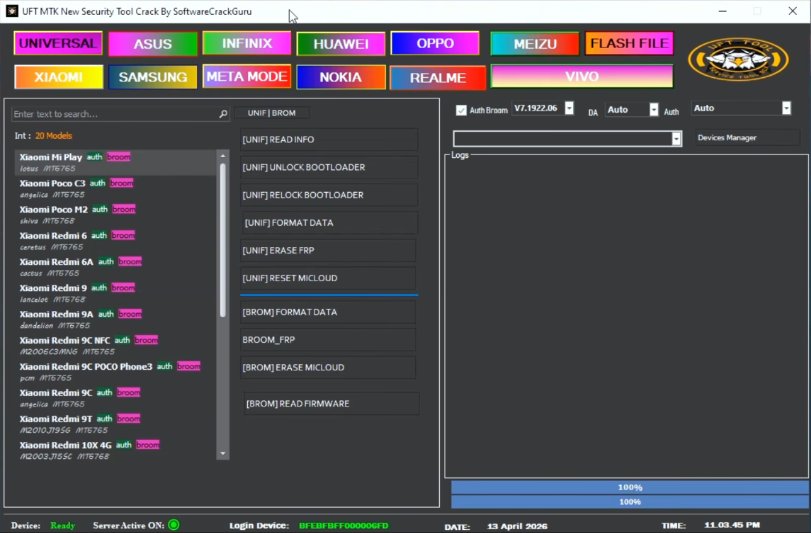
Task: Run [BROM] FORMAT DATA
Action: (328, 312)
